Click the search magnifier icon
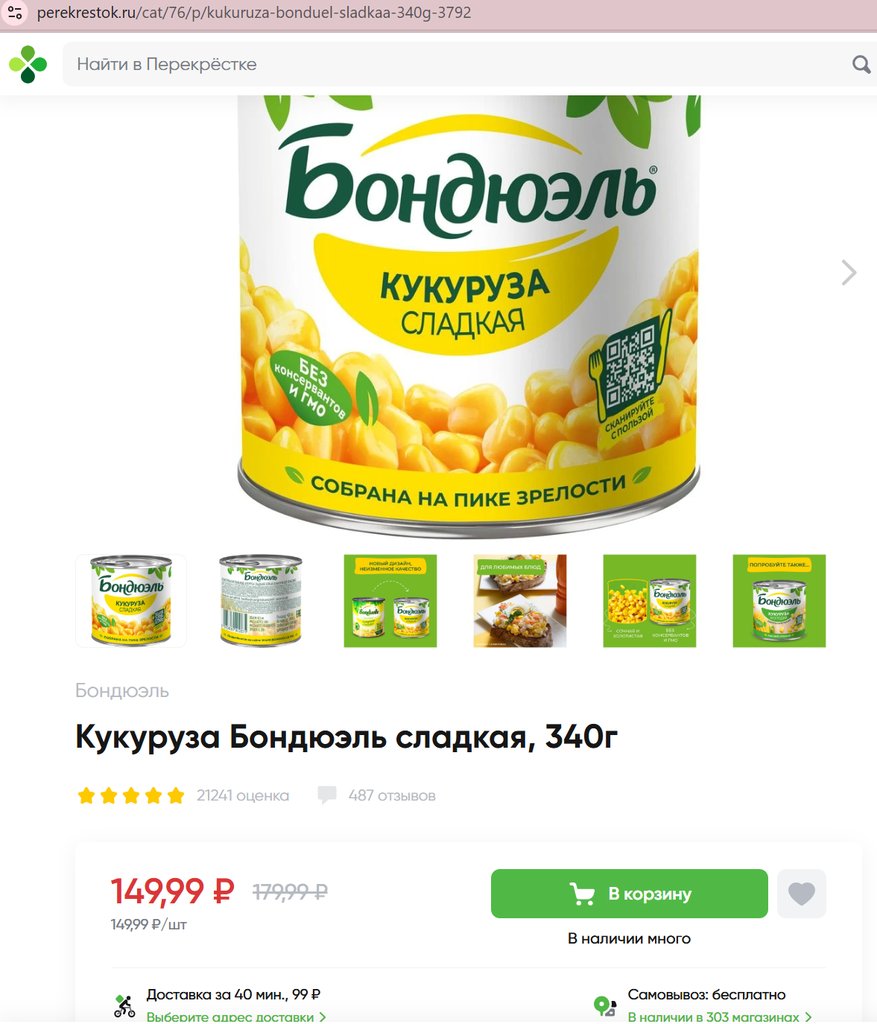 pos(861,64)
